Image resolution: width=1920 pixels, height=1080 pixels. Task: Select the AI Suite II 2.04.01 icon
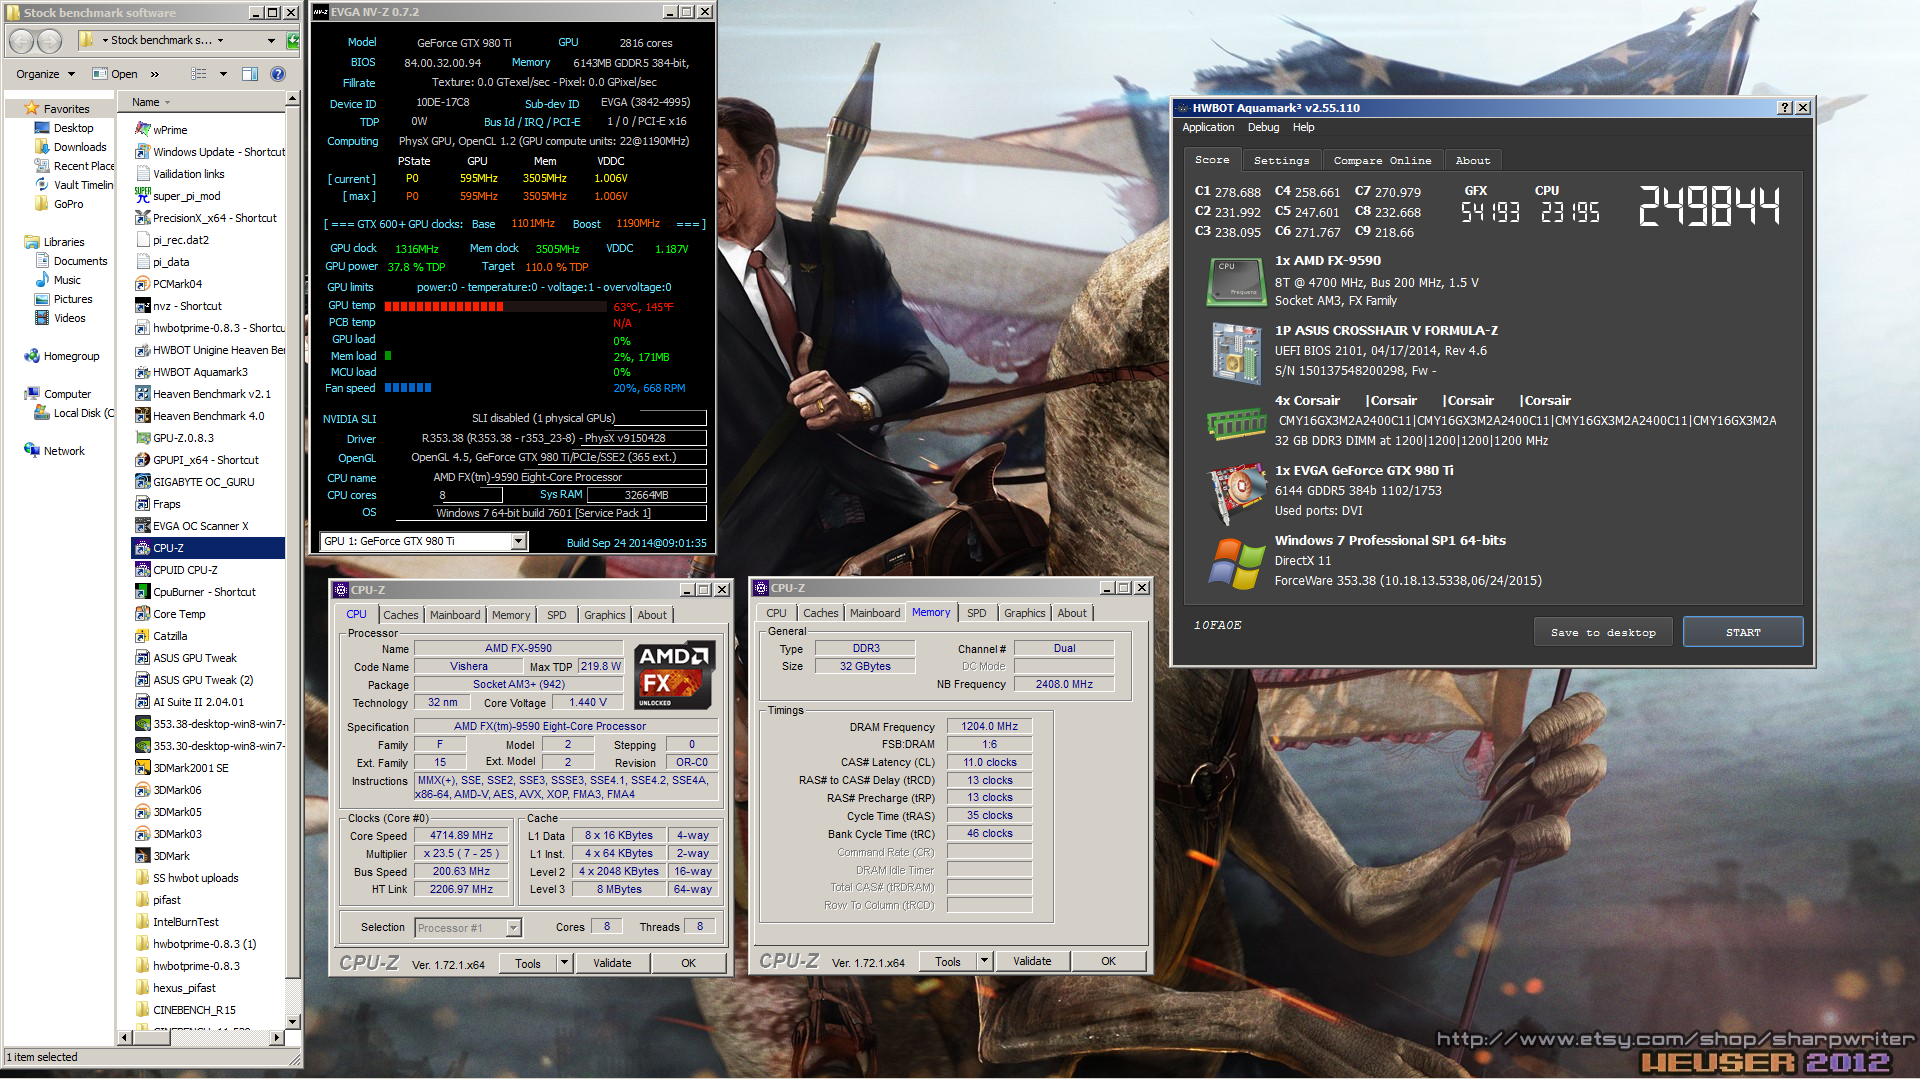pos(143,702)
